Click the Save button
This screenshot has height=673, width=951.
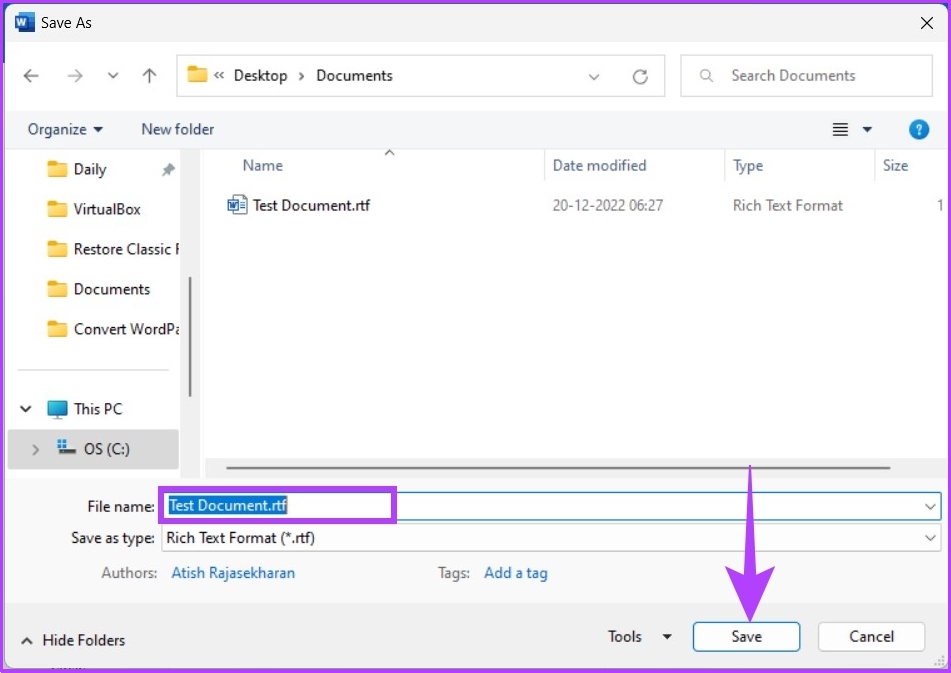(745, 637)
